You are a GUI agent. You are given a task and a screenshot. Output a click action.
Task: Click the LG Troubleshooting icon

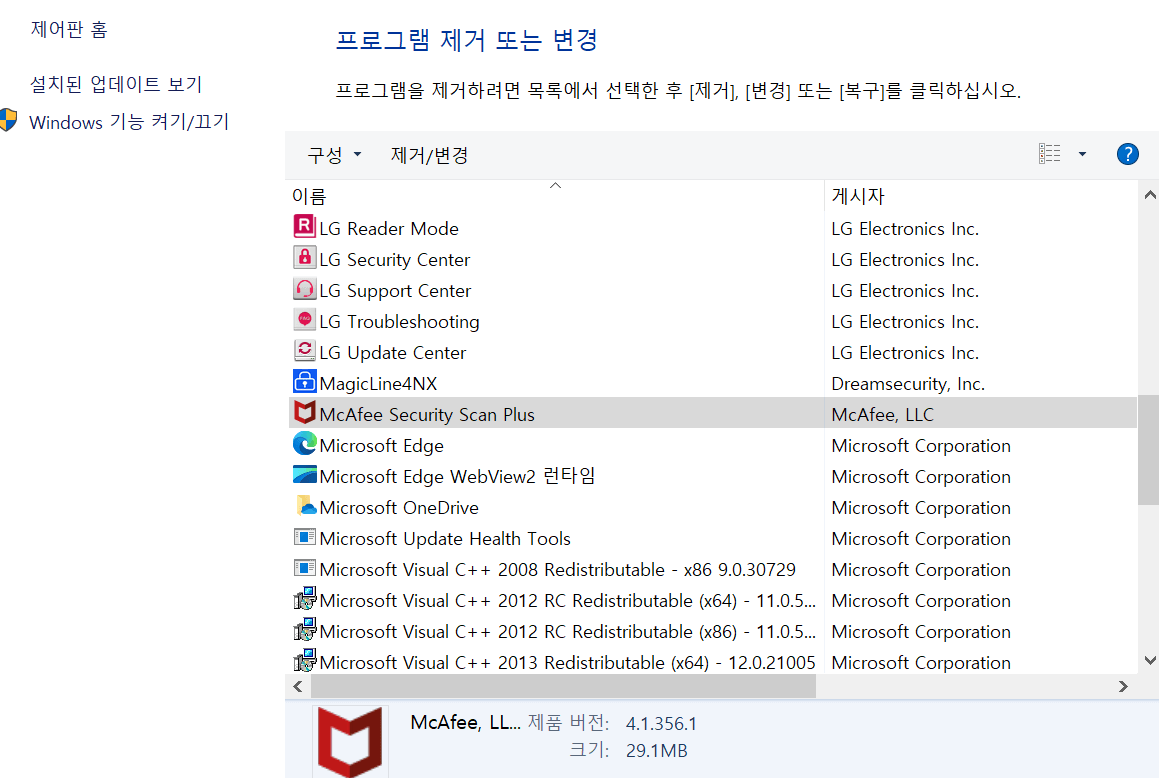(x=305, y=319)
